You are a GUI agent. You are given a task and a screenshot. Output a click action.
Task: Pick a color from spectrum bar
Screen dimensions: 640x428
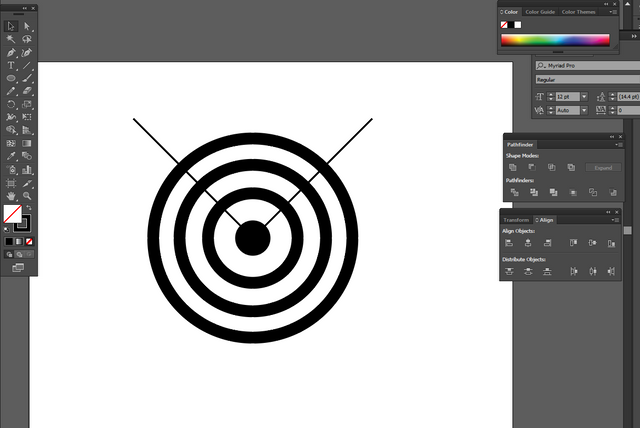pyautogui.click(x=555, y=40)
